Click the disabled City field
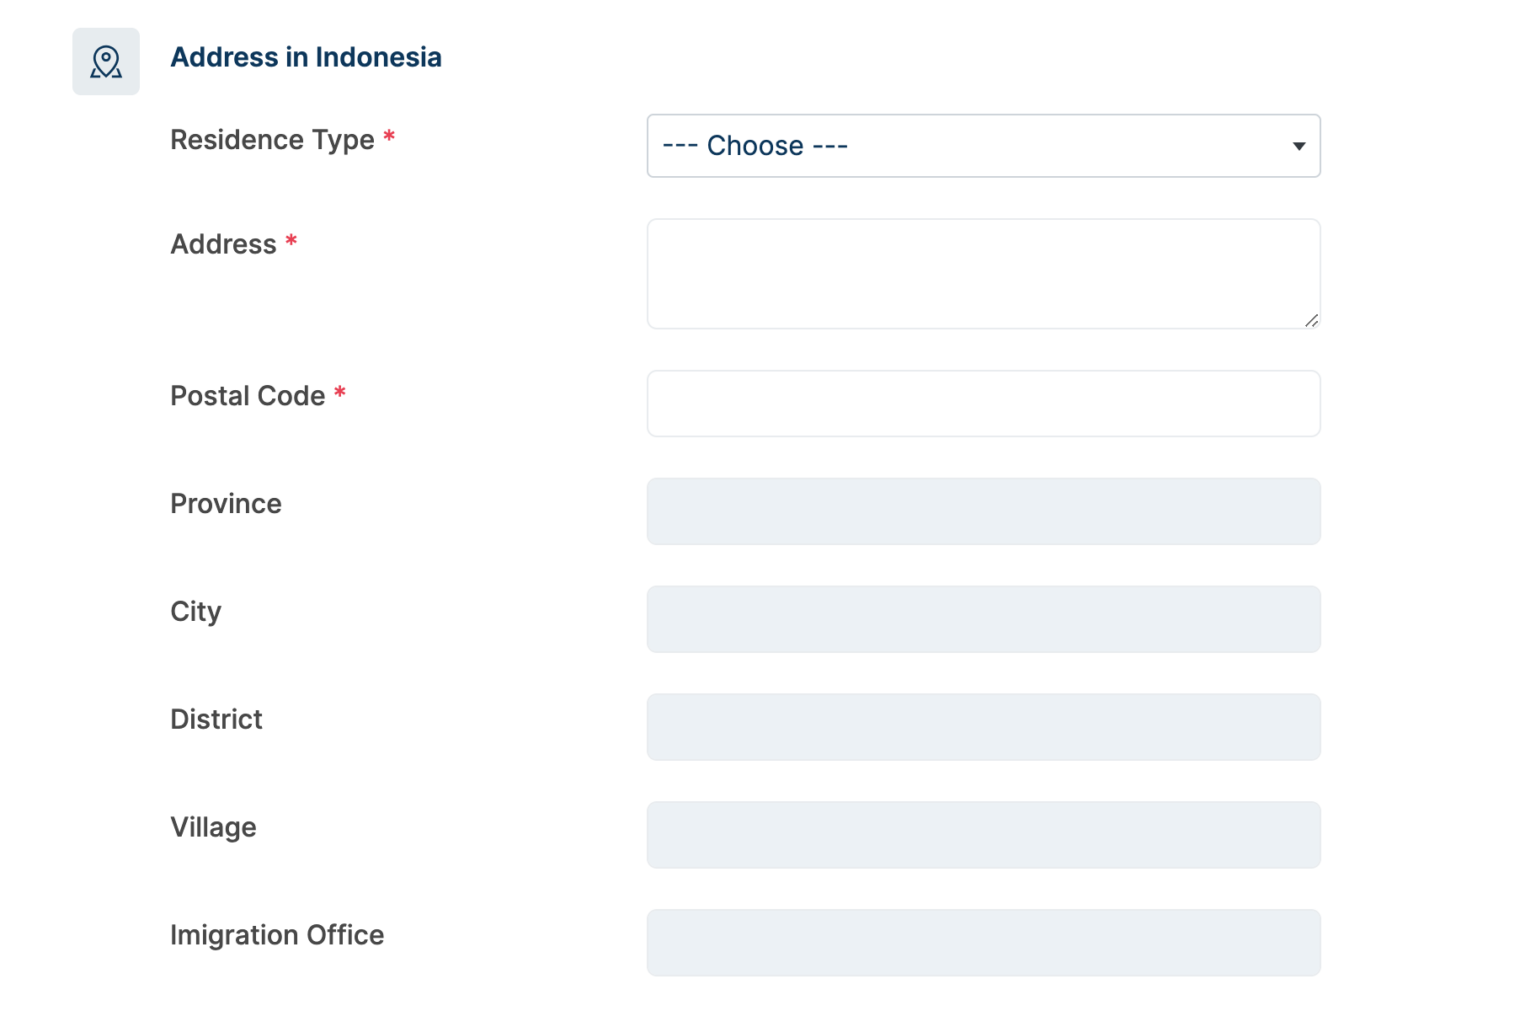 (983, 618)
